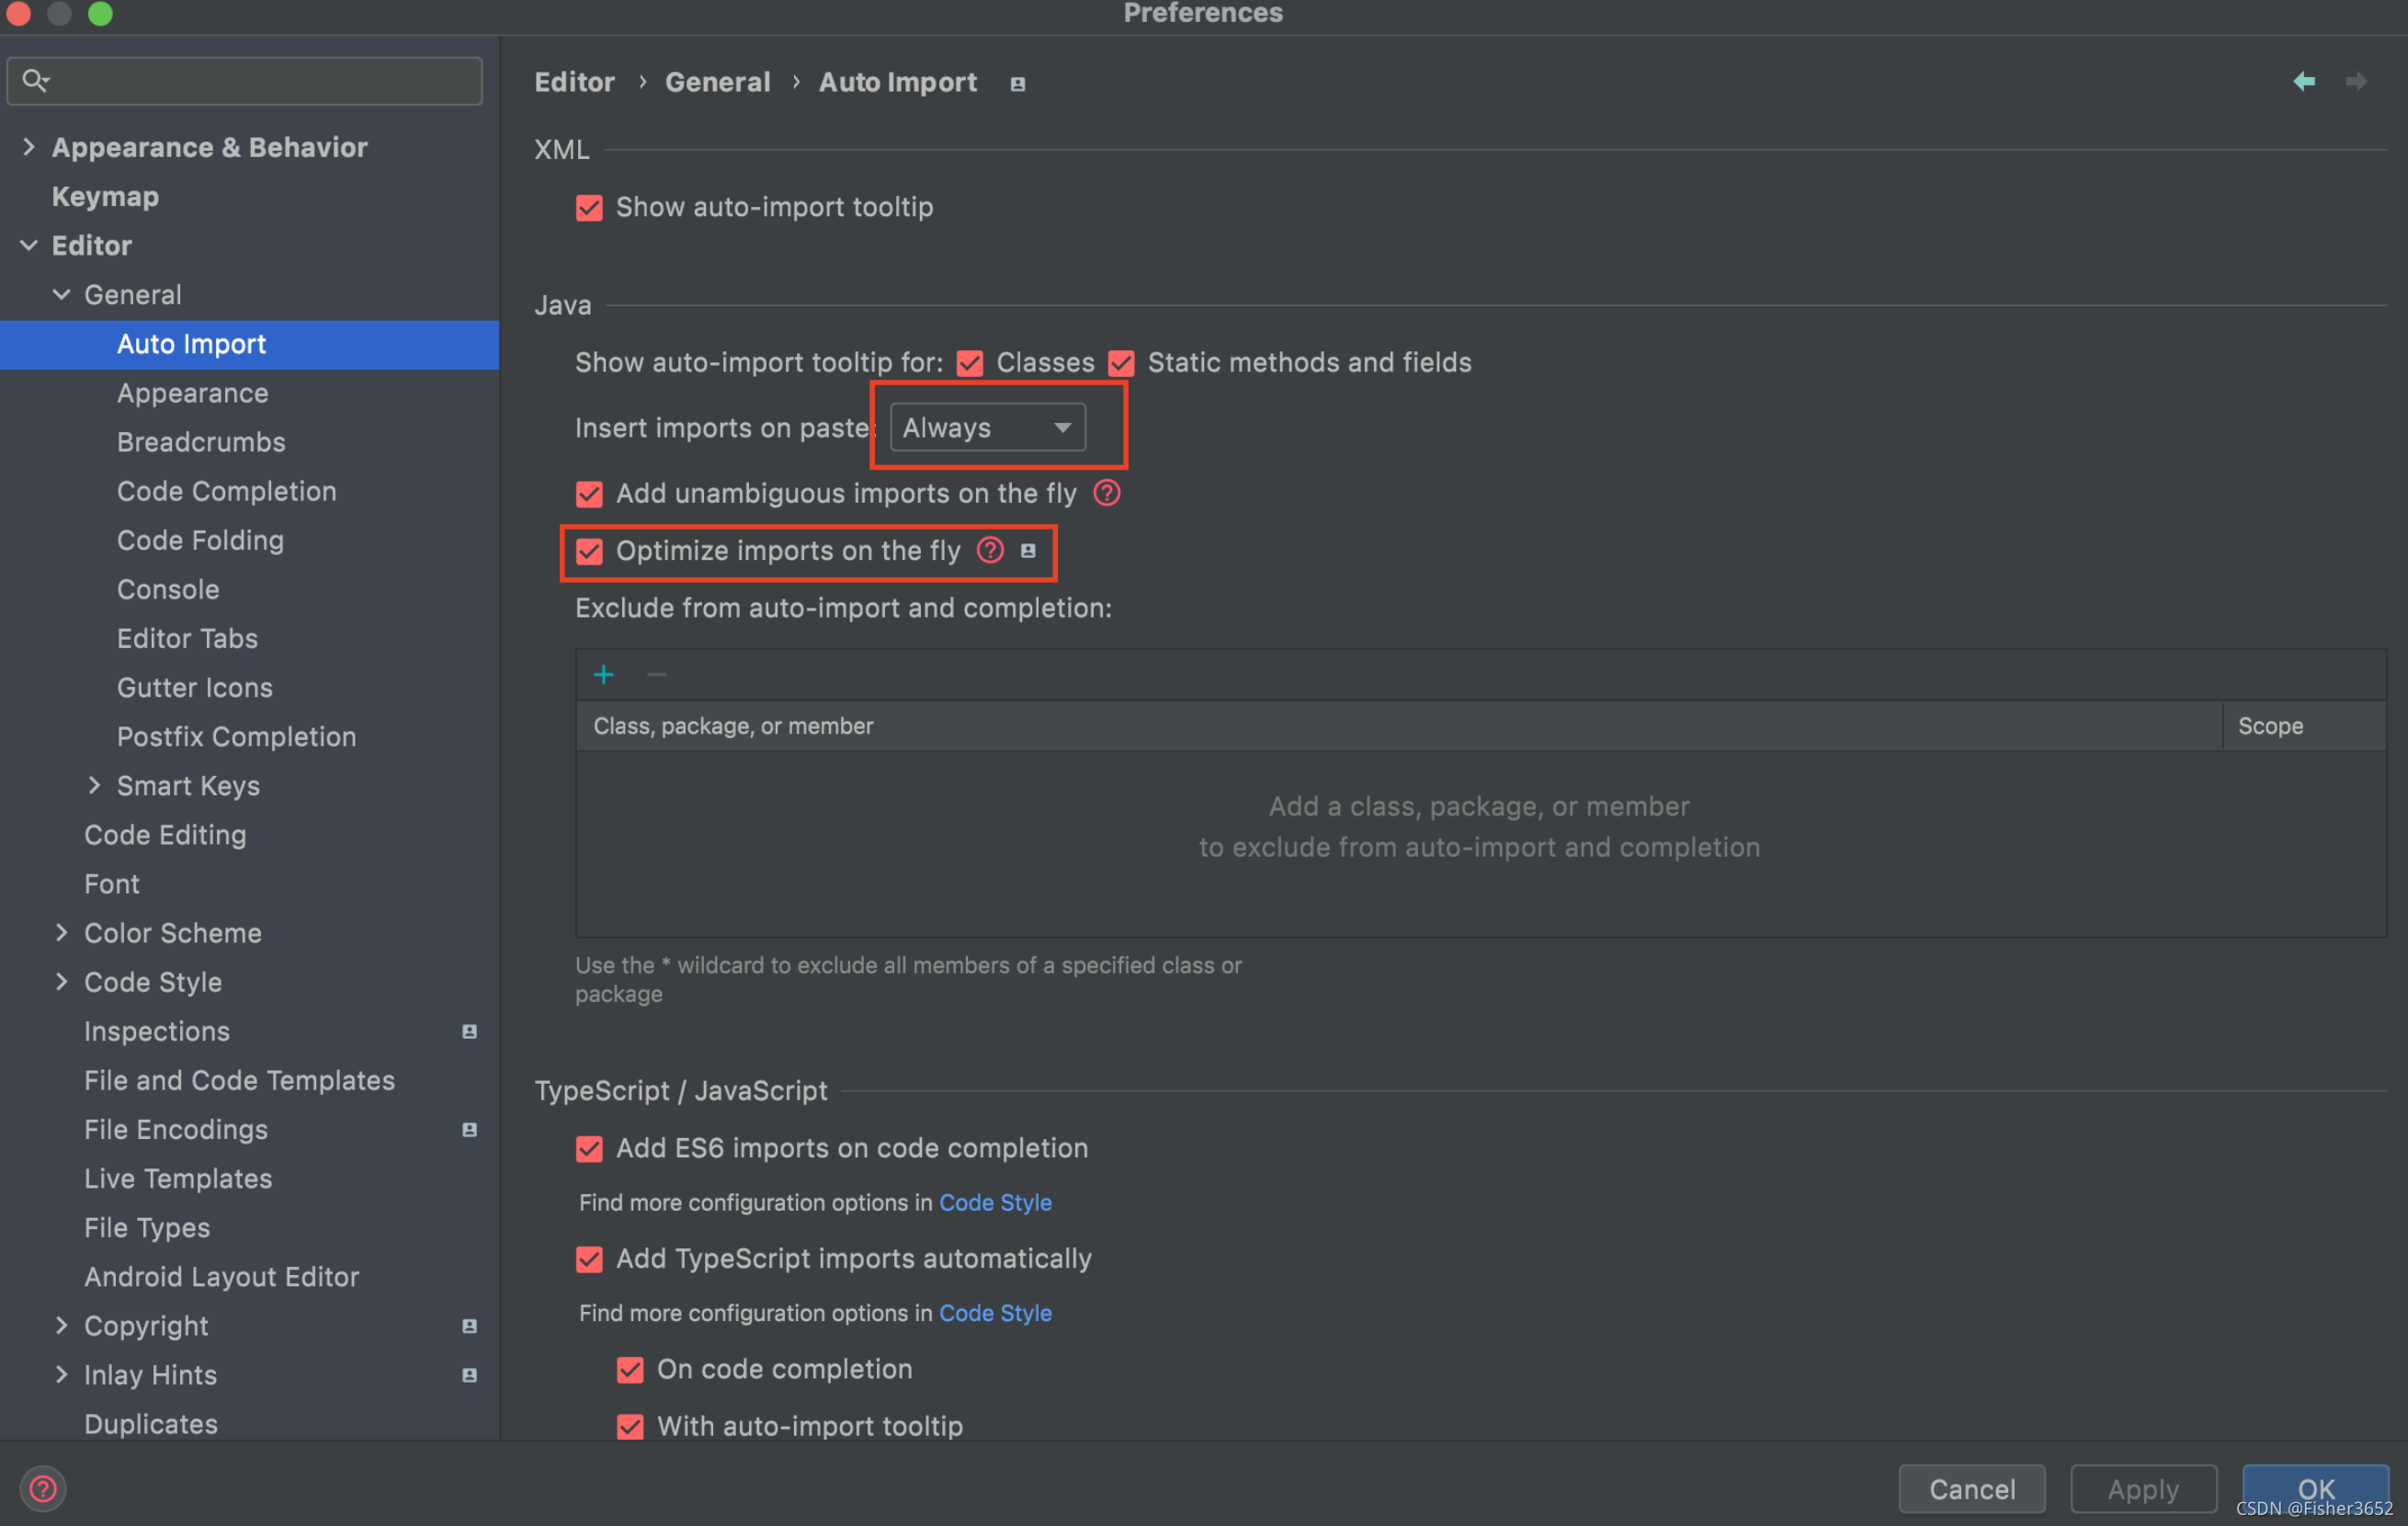The image size is (2408, 1526).
Task: Open Duplicates settings page
Action: [x=151, y=1423]
